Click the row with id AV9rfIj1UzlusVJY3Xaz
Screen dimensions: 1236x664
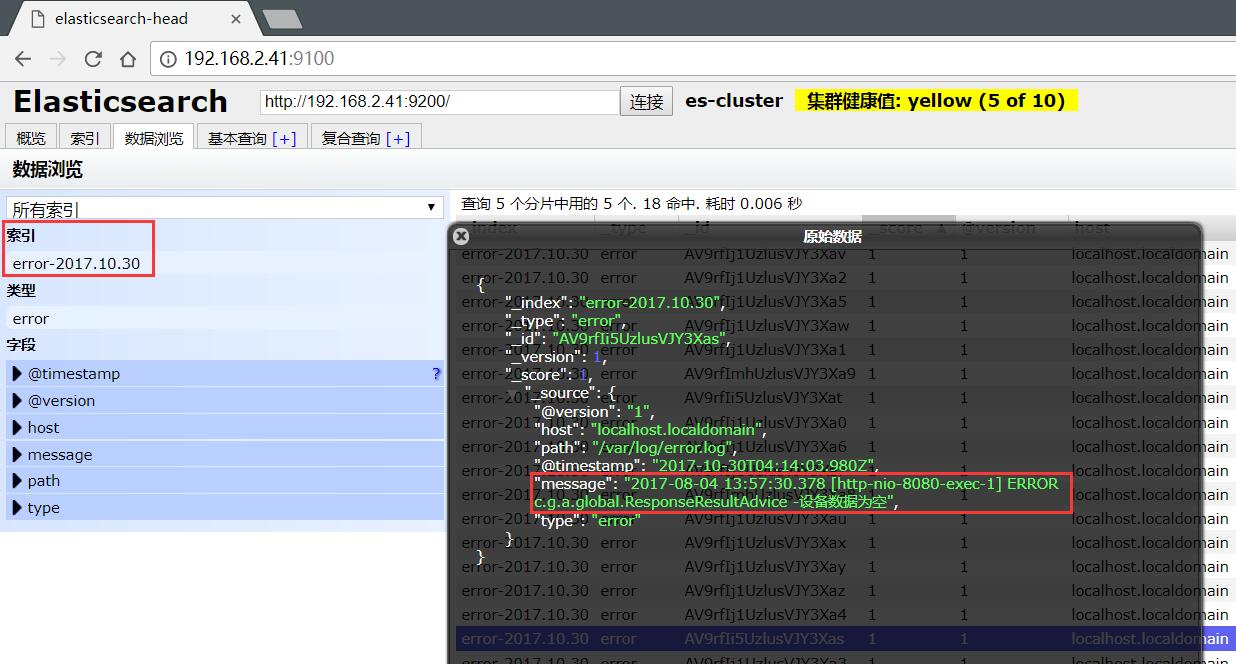tap(845, 590)
